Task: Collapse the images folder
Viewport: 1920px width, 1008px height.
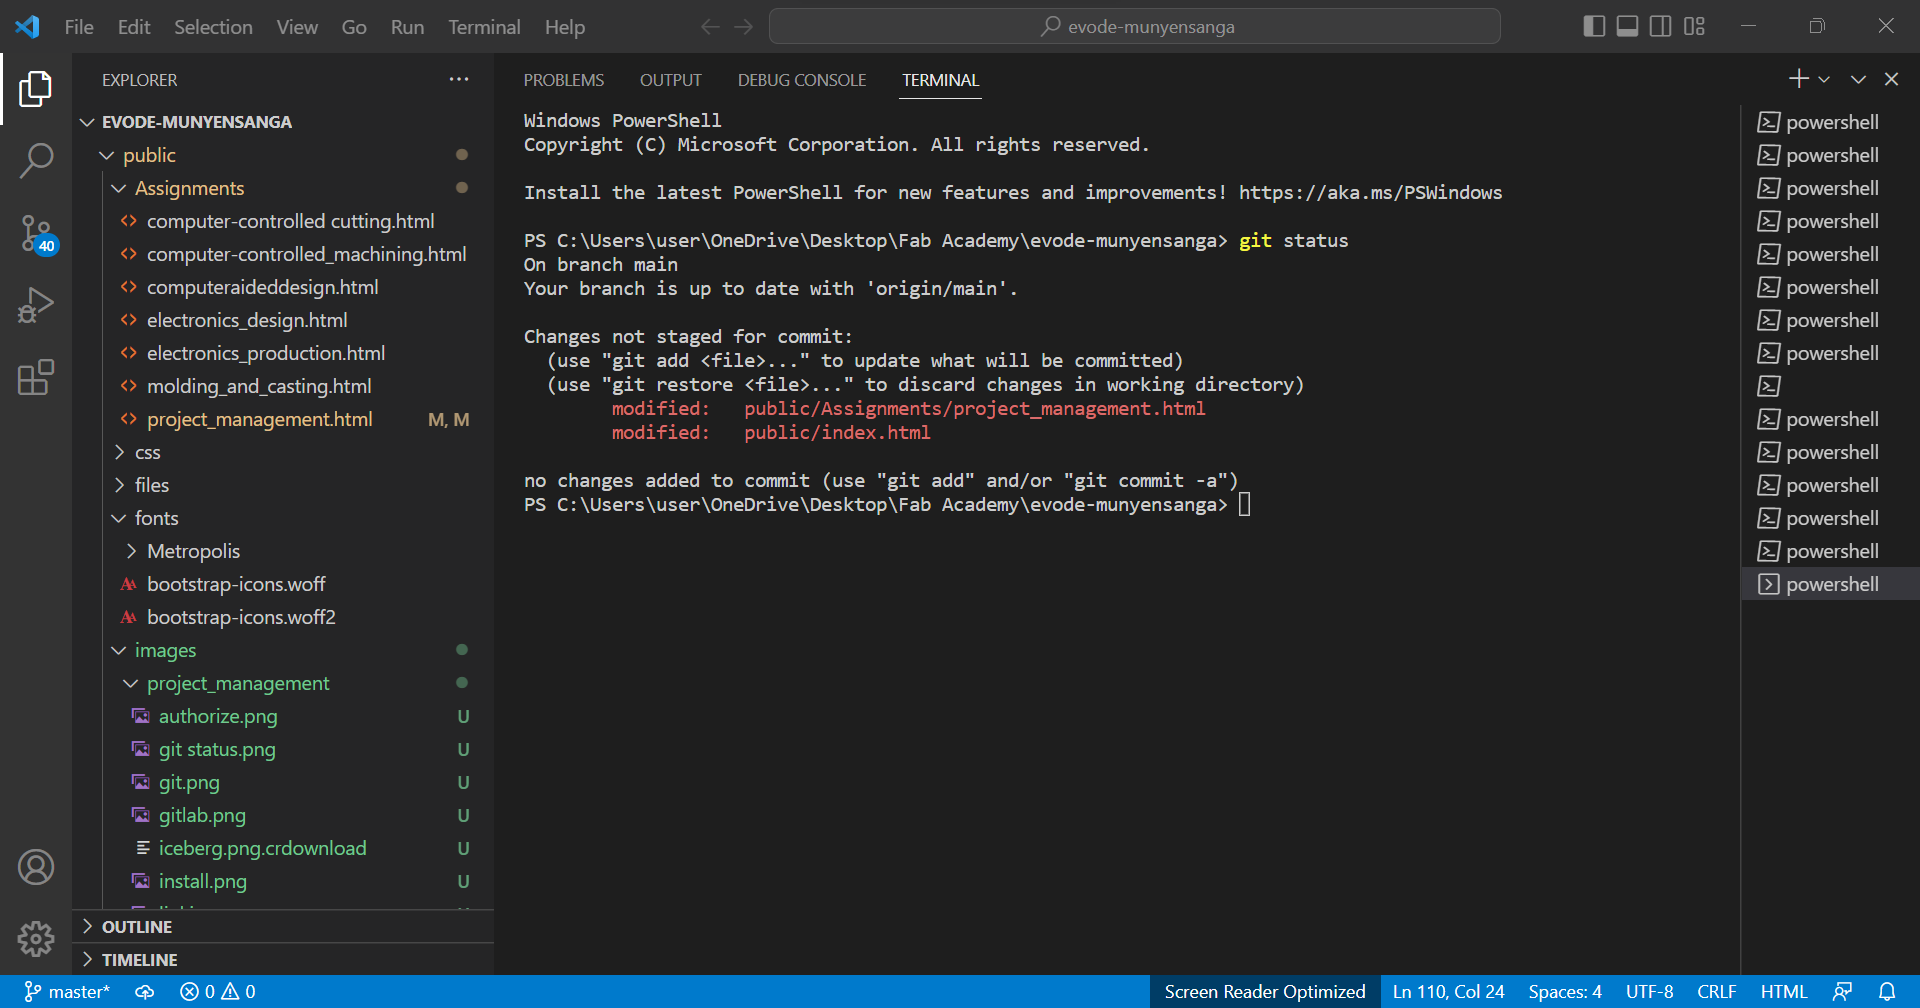Action: point(283,650)
